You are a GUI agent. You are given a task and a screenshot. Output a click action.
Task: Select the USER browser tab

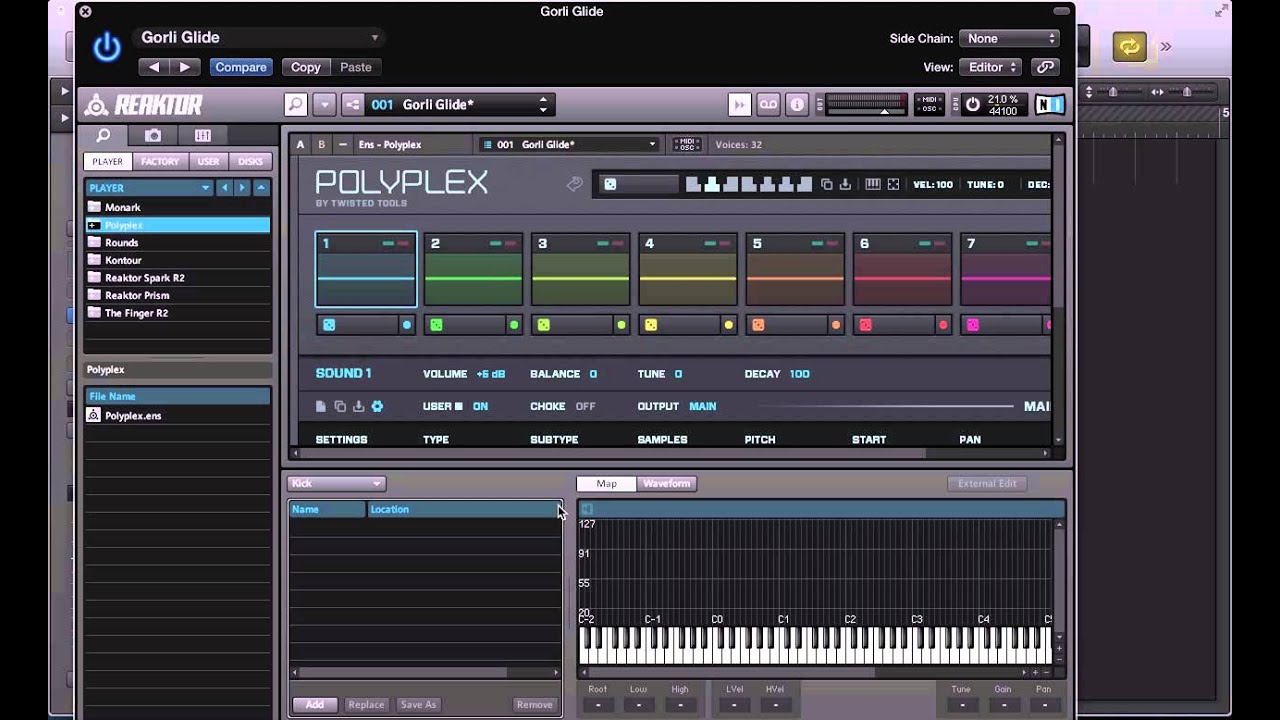208,161
